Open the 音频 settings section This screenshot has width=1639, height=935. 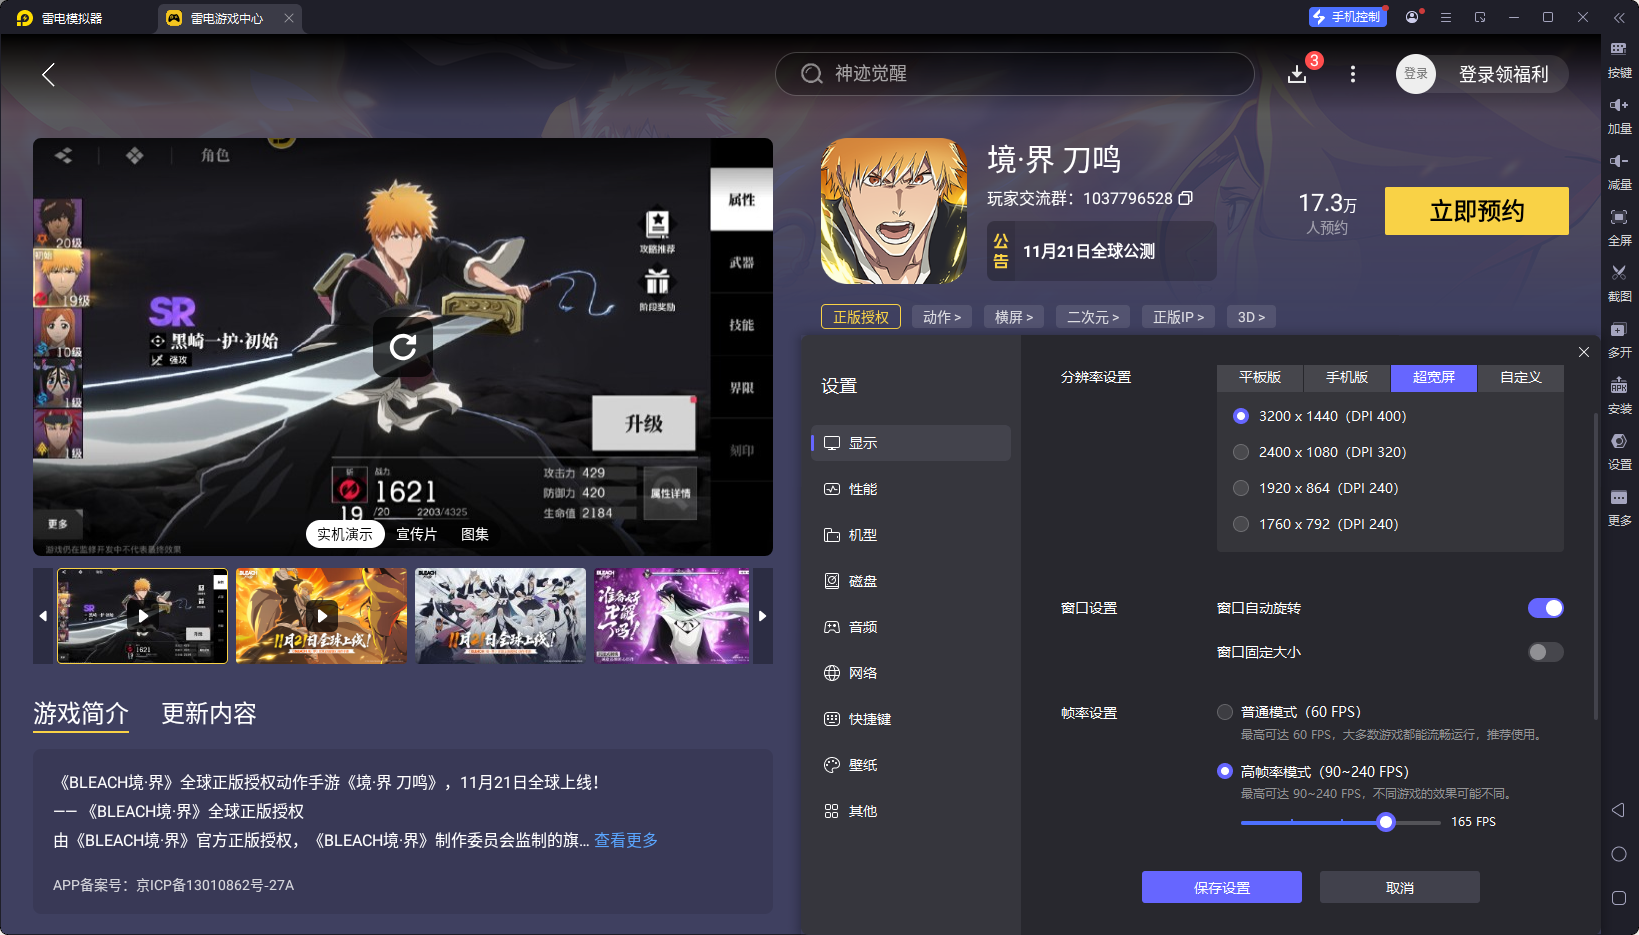click(x=911, y=627)
